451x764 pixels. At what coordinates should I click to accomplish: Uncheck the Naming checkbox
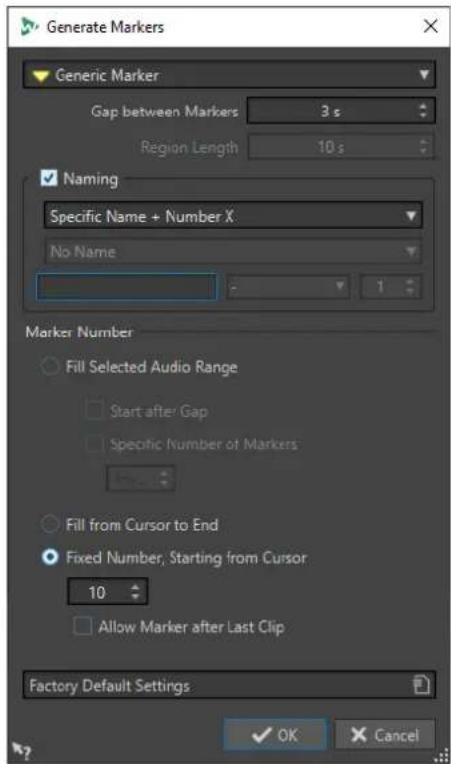[49, 178]
